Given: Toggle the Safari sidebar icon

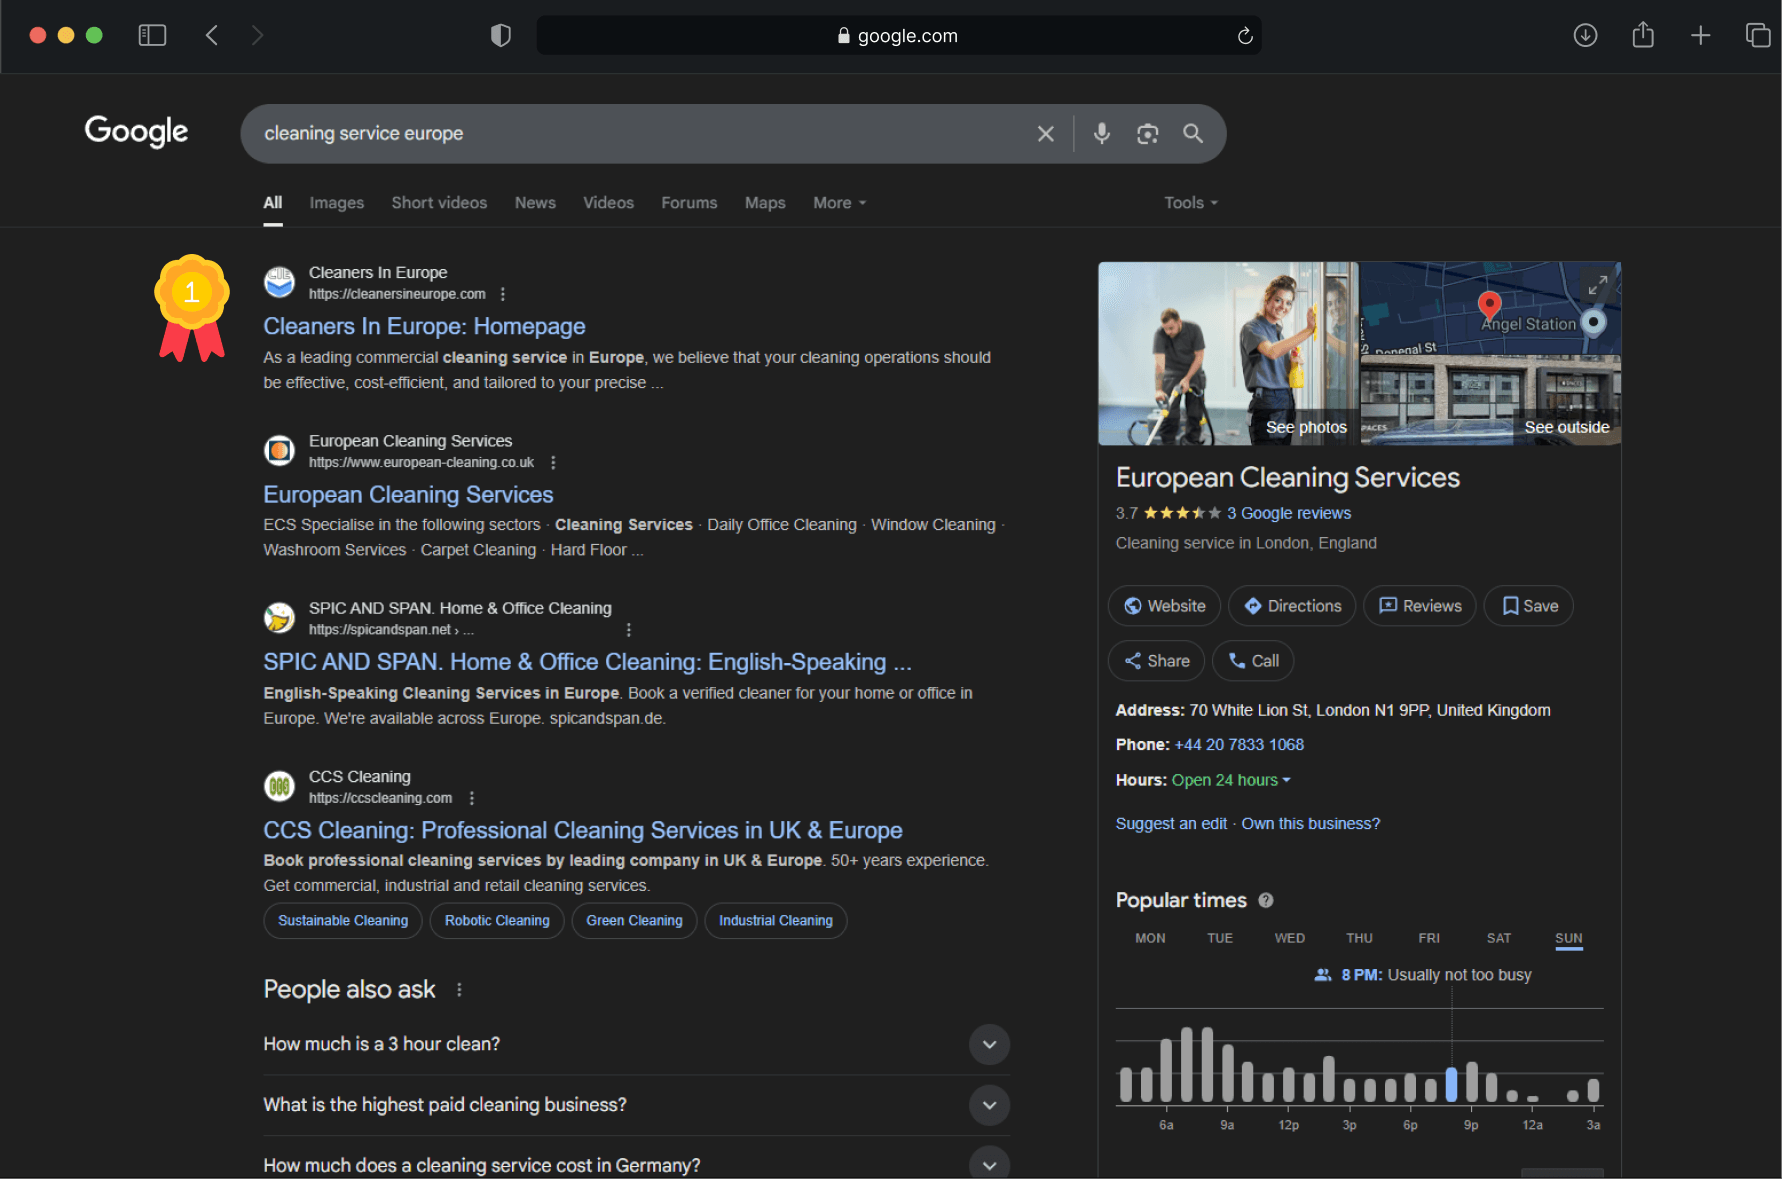Looking at the screenshot, I should coord(152,35).
